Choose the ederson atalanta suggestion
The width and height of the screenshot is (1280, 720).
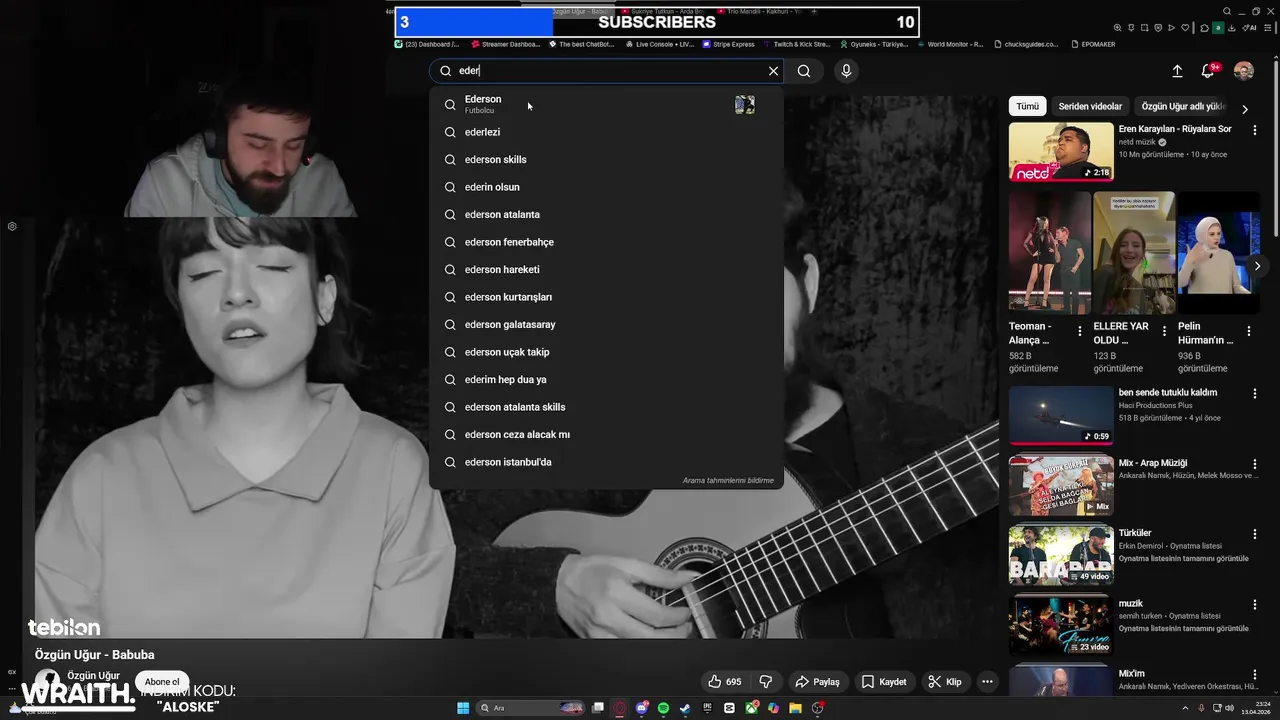[606, 214]
